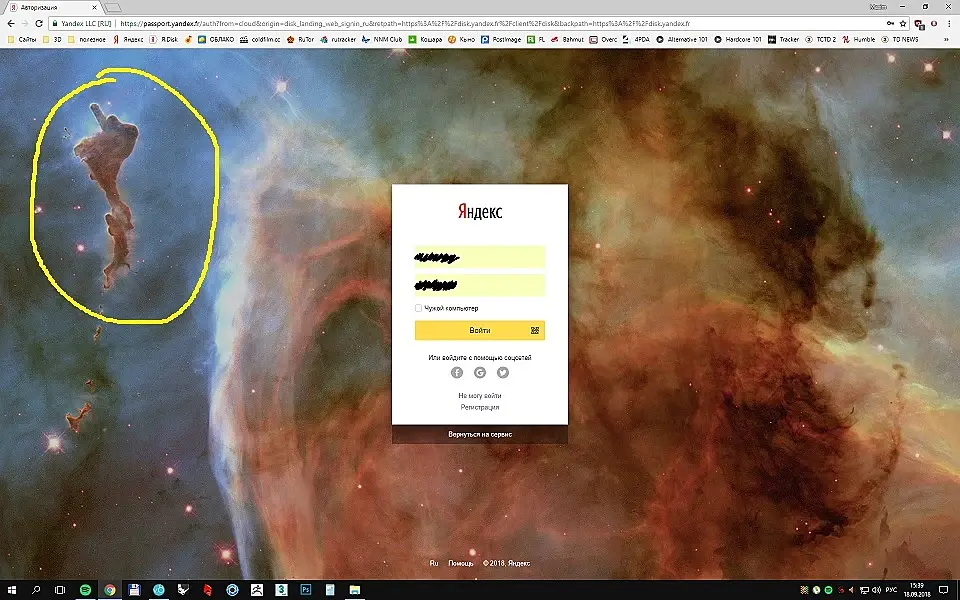Click the taskbar clock showing 15:39
This screenshot has width=960, height=600.
(x=917, y=590)
